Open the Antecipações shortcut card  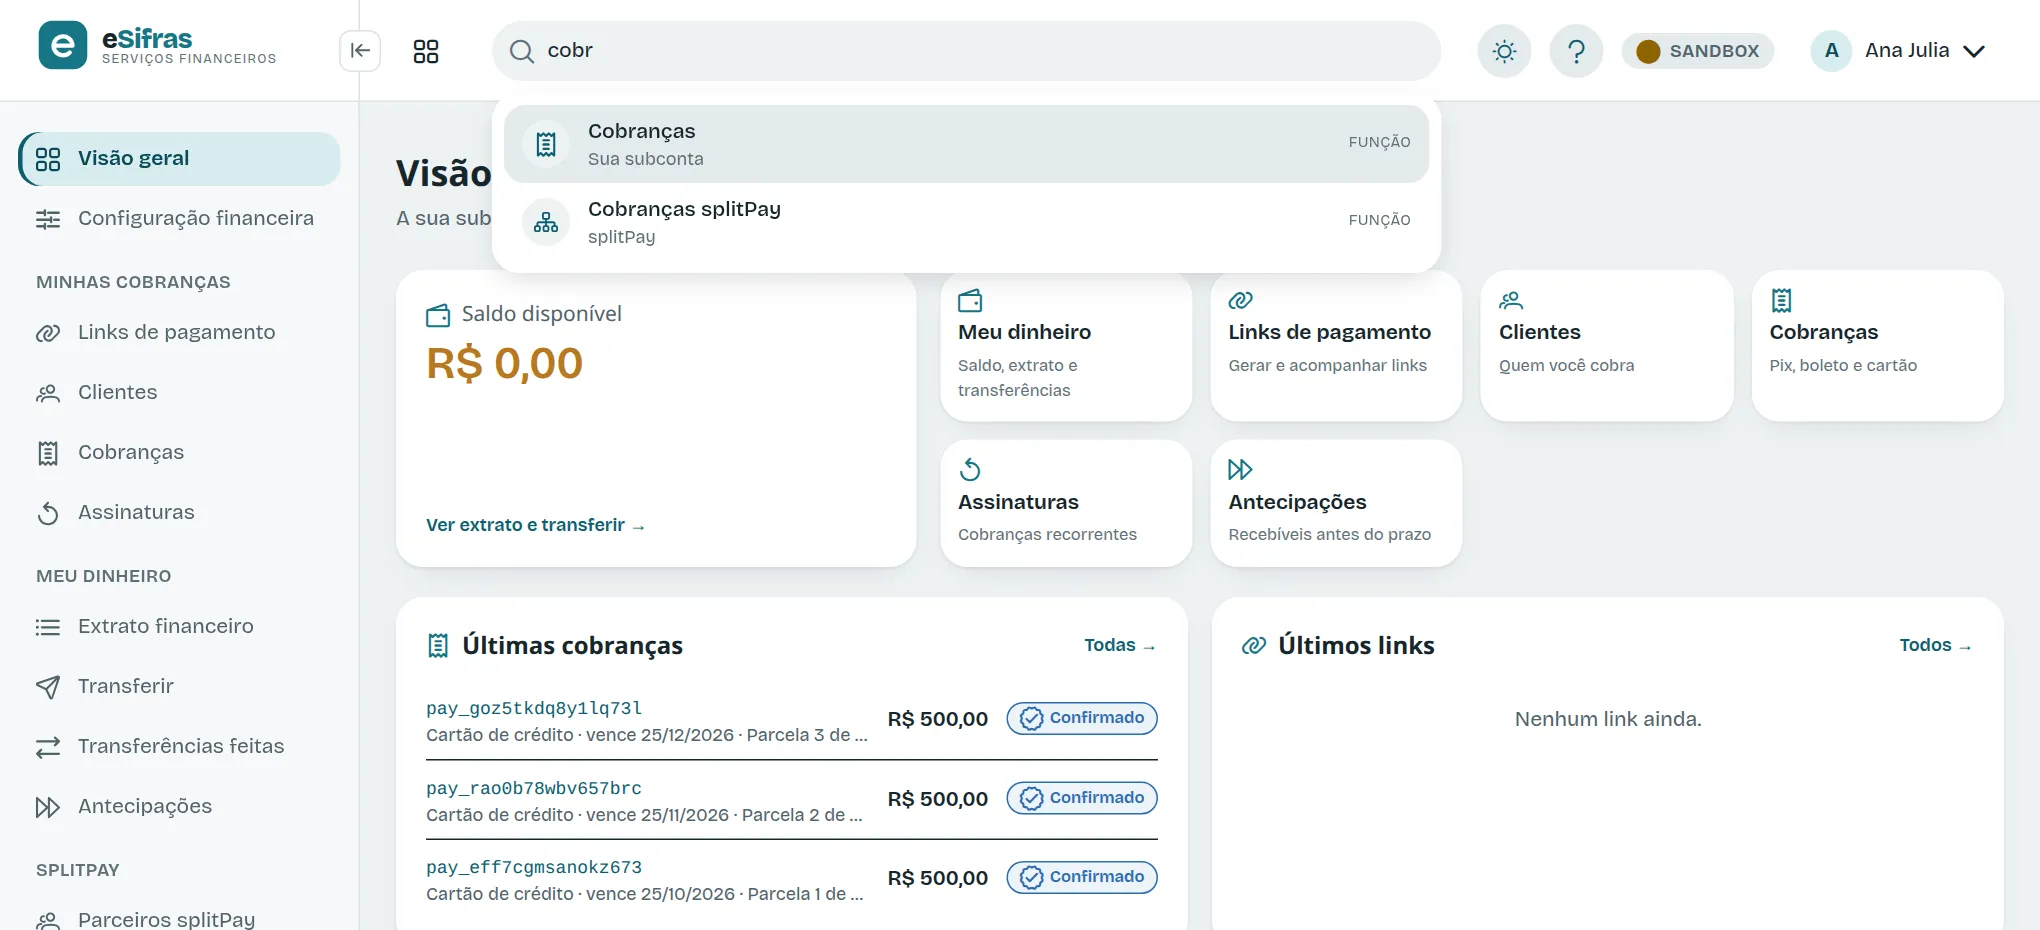pos(1336,503)
